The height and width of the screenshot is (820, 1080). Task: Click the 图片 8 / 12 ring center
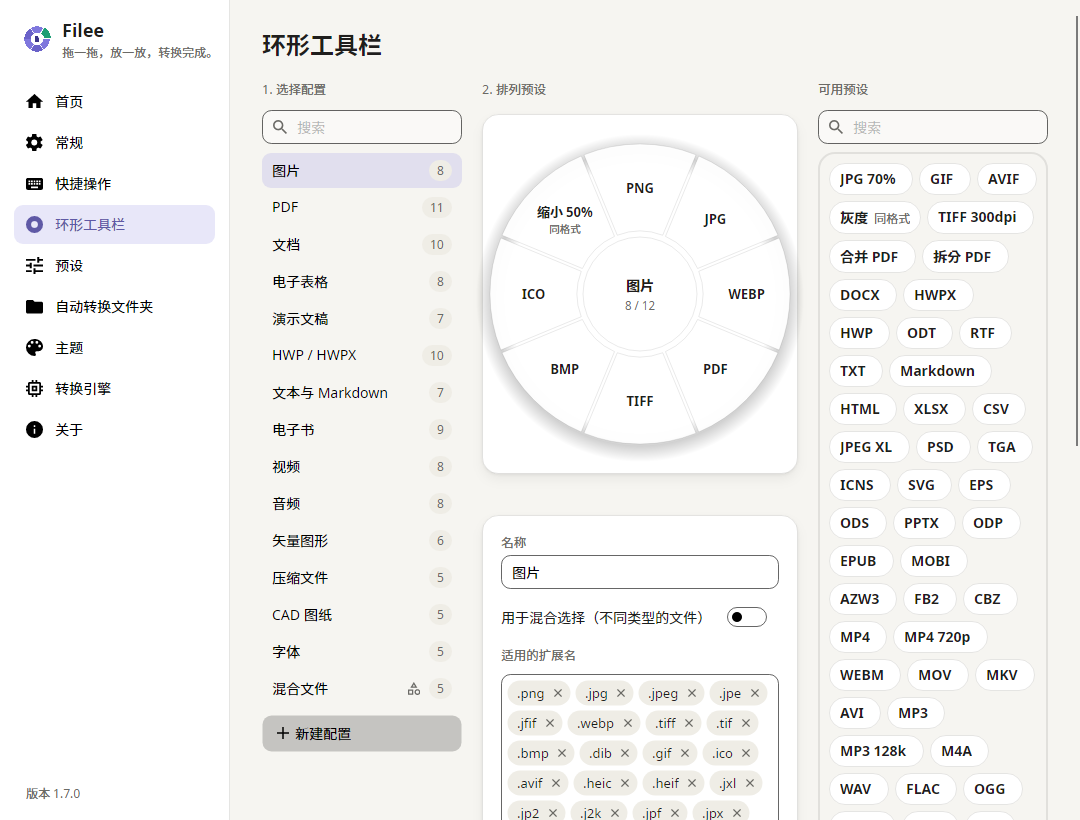(640, 295)
